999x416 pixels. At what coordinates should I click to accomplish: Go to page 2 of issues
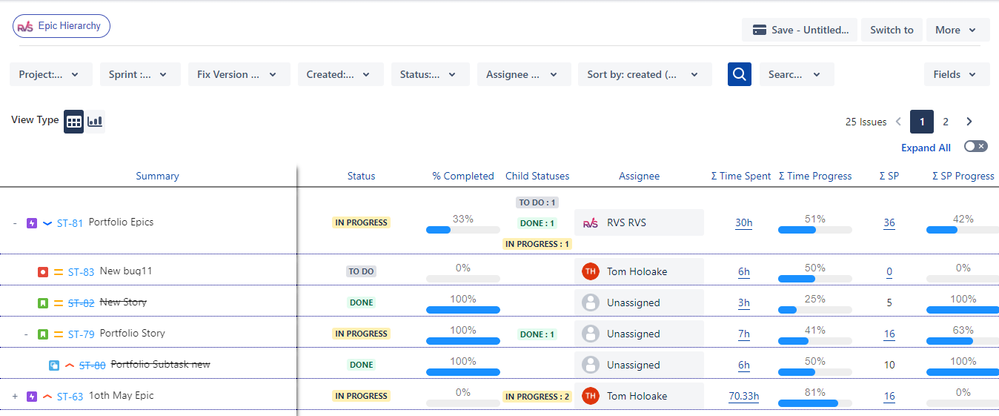coord(945,122)
